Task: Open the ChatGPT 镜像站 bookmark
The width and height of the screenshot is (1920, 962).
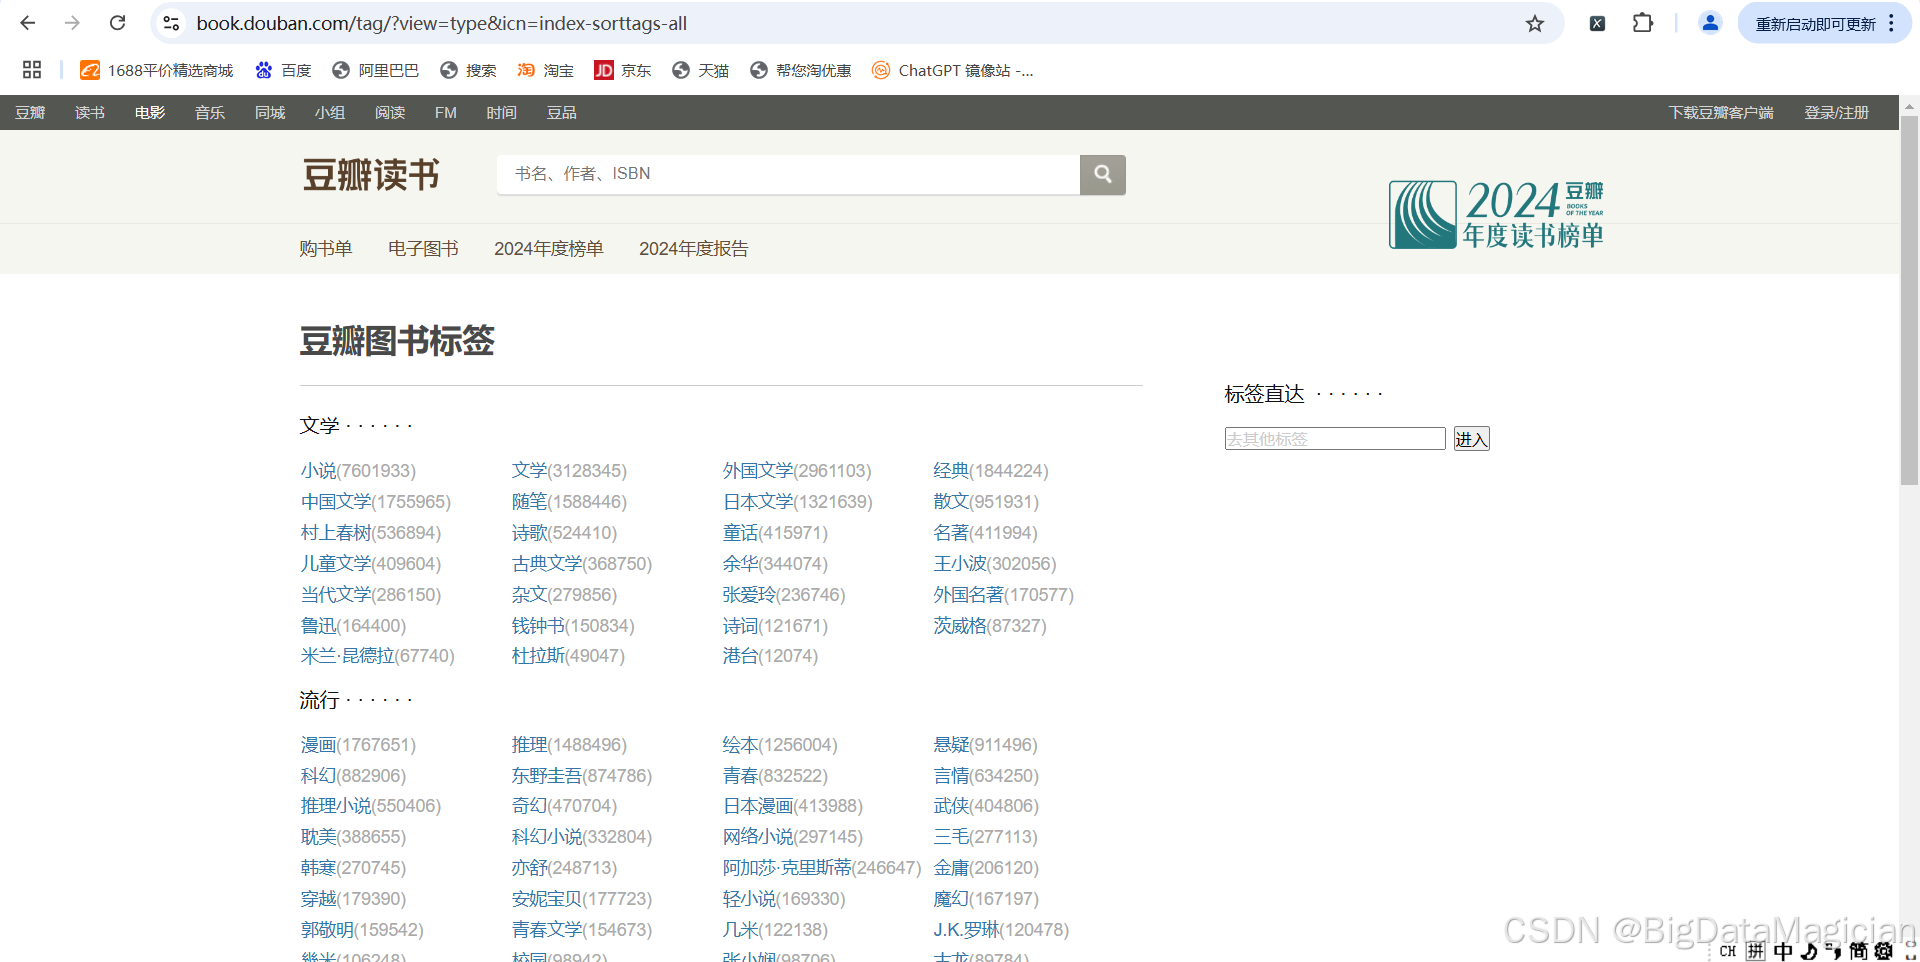Action: point(953,70)
